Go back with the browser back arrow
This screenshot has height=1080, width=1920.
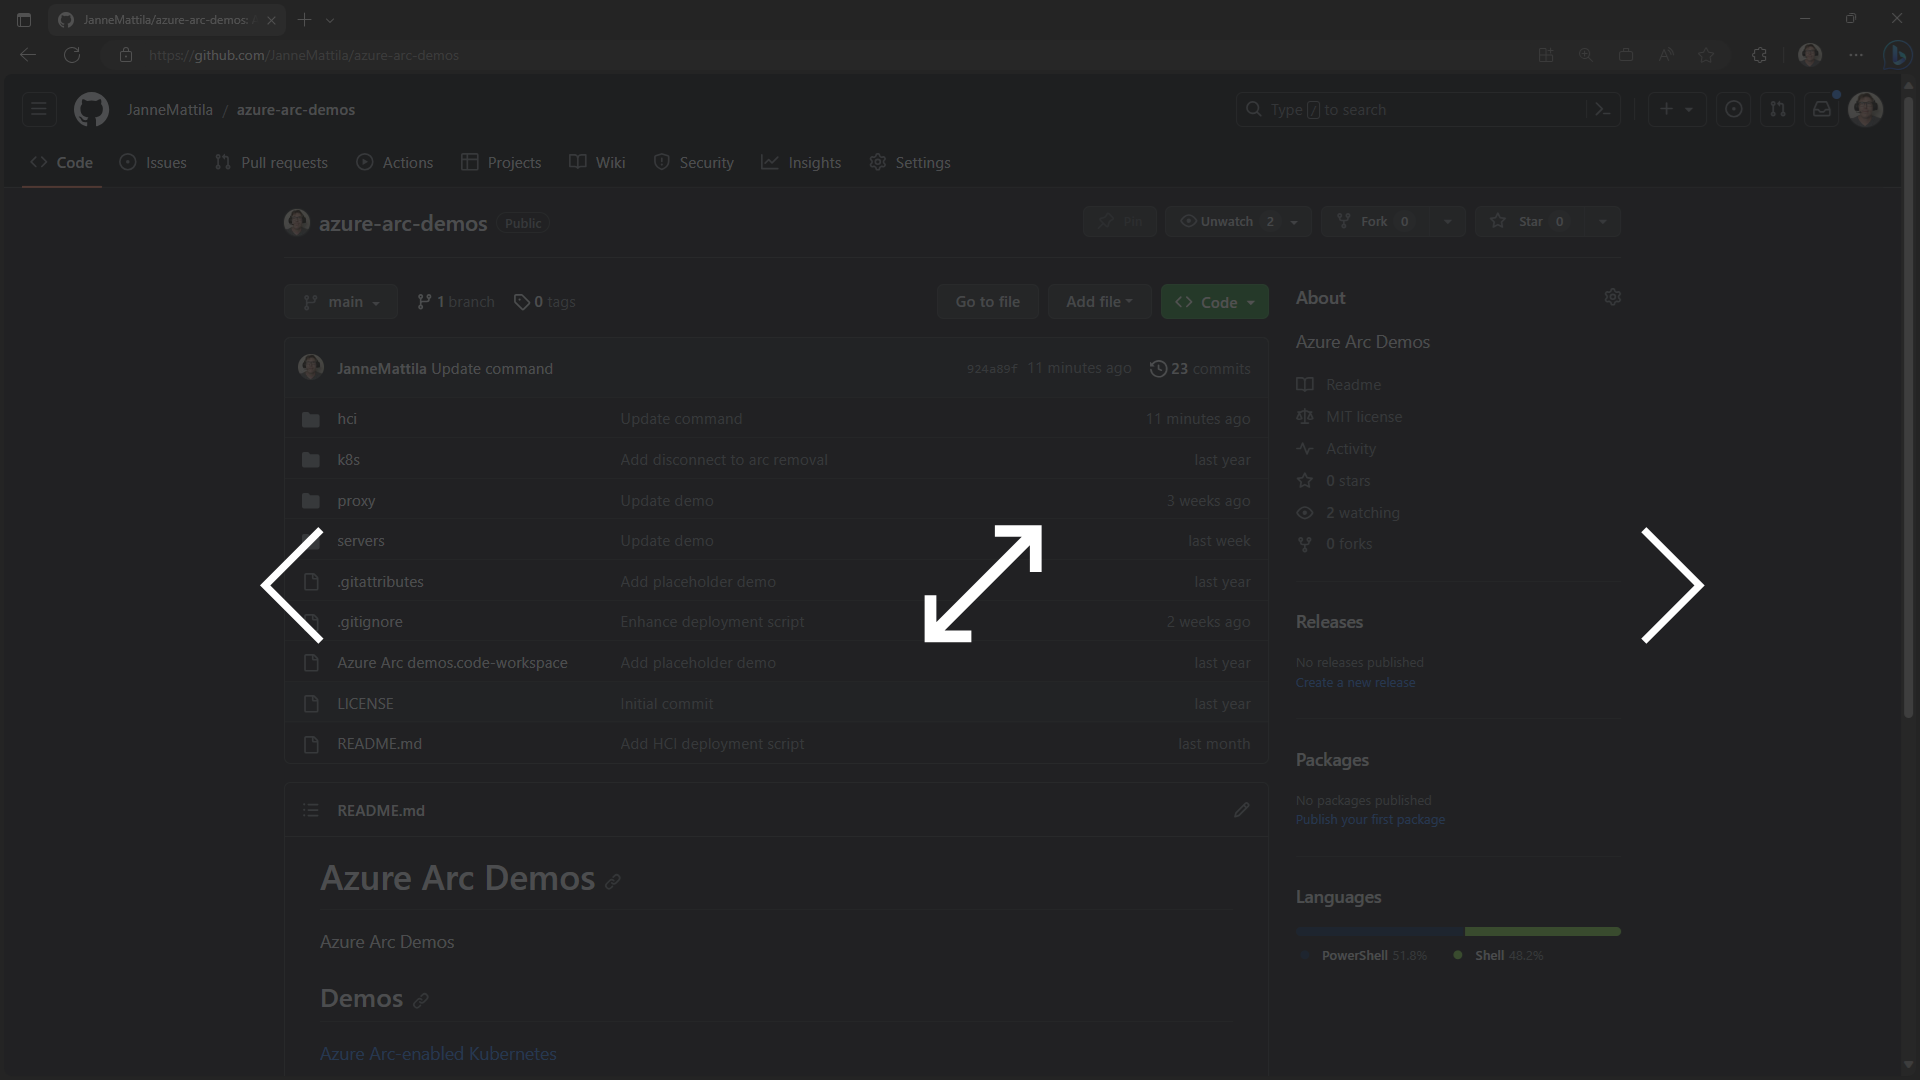28,55
